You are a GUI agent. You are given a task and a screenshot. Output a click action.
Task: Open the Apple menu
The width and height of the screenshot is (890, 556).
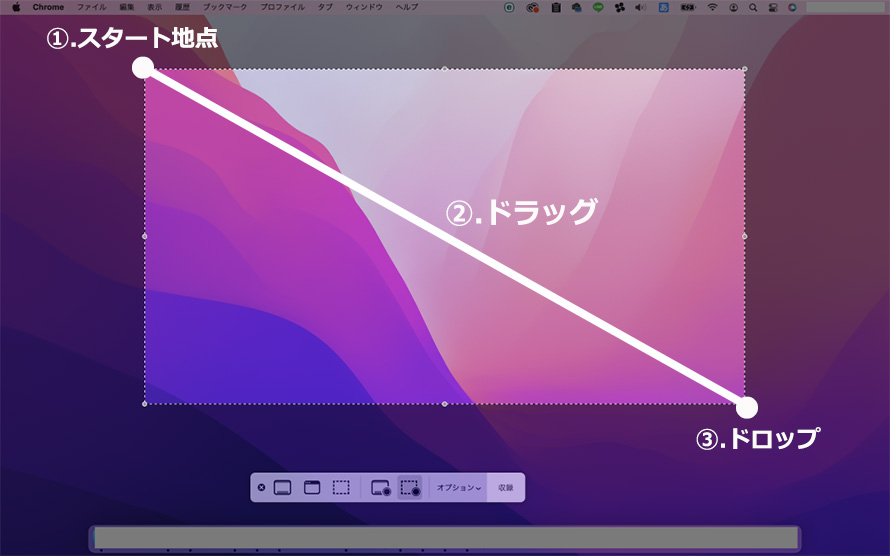[x=16, y=7]
